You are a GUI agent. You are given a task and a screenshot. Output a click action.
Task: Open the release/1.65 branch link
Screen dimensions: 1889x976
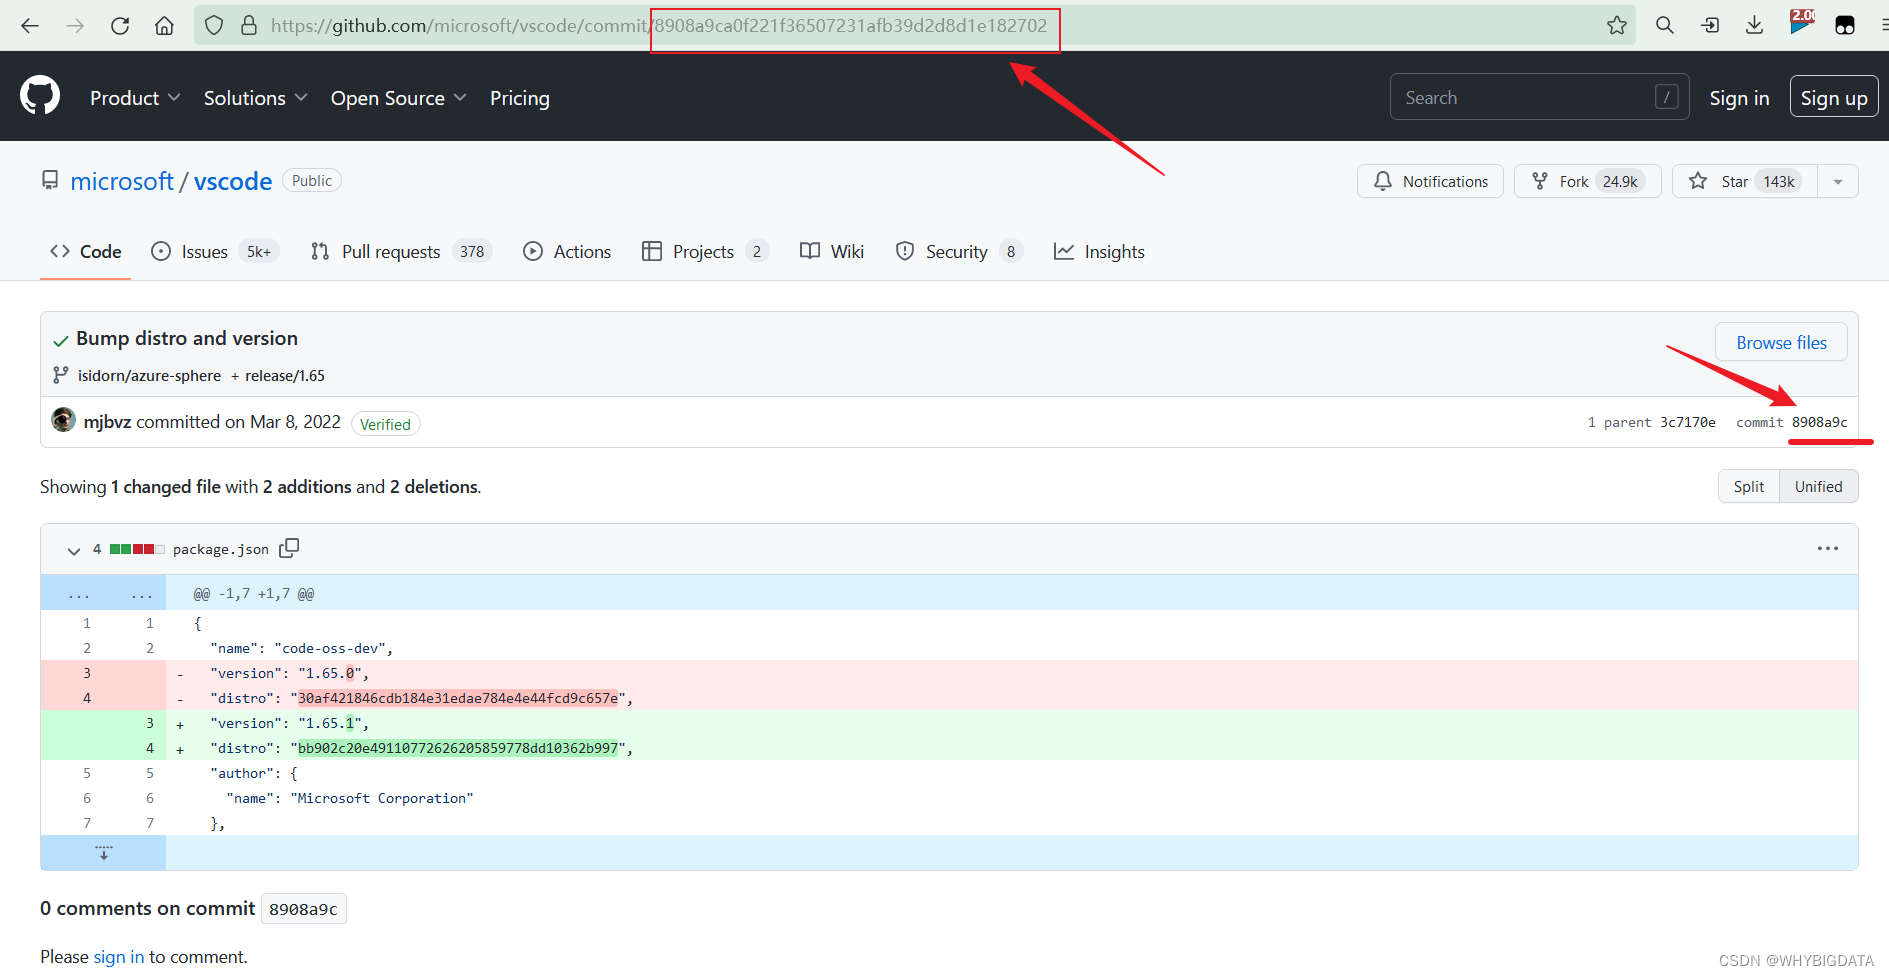point(285,376)
